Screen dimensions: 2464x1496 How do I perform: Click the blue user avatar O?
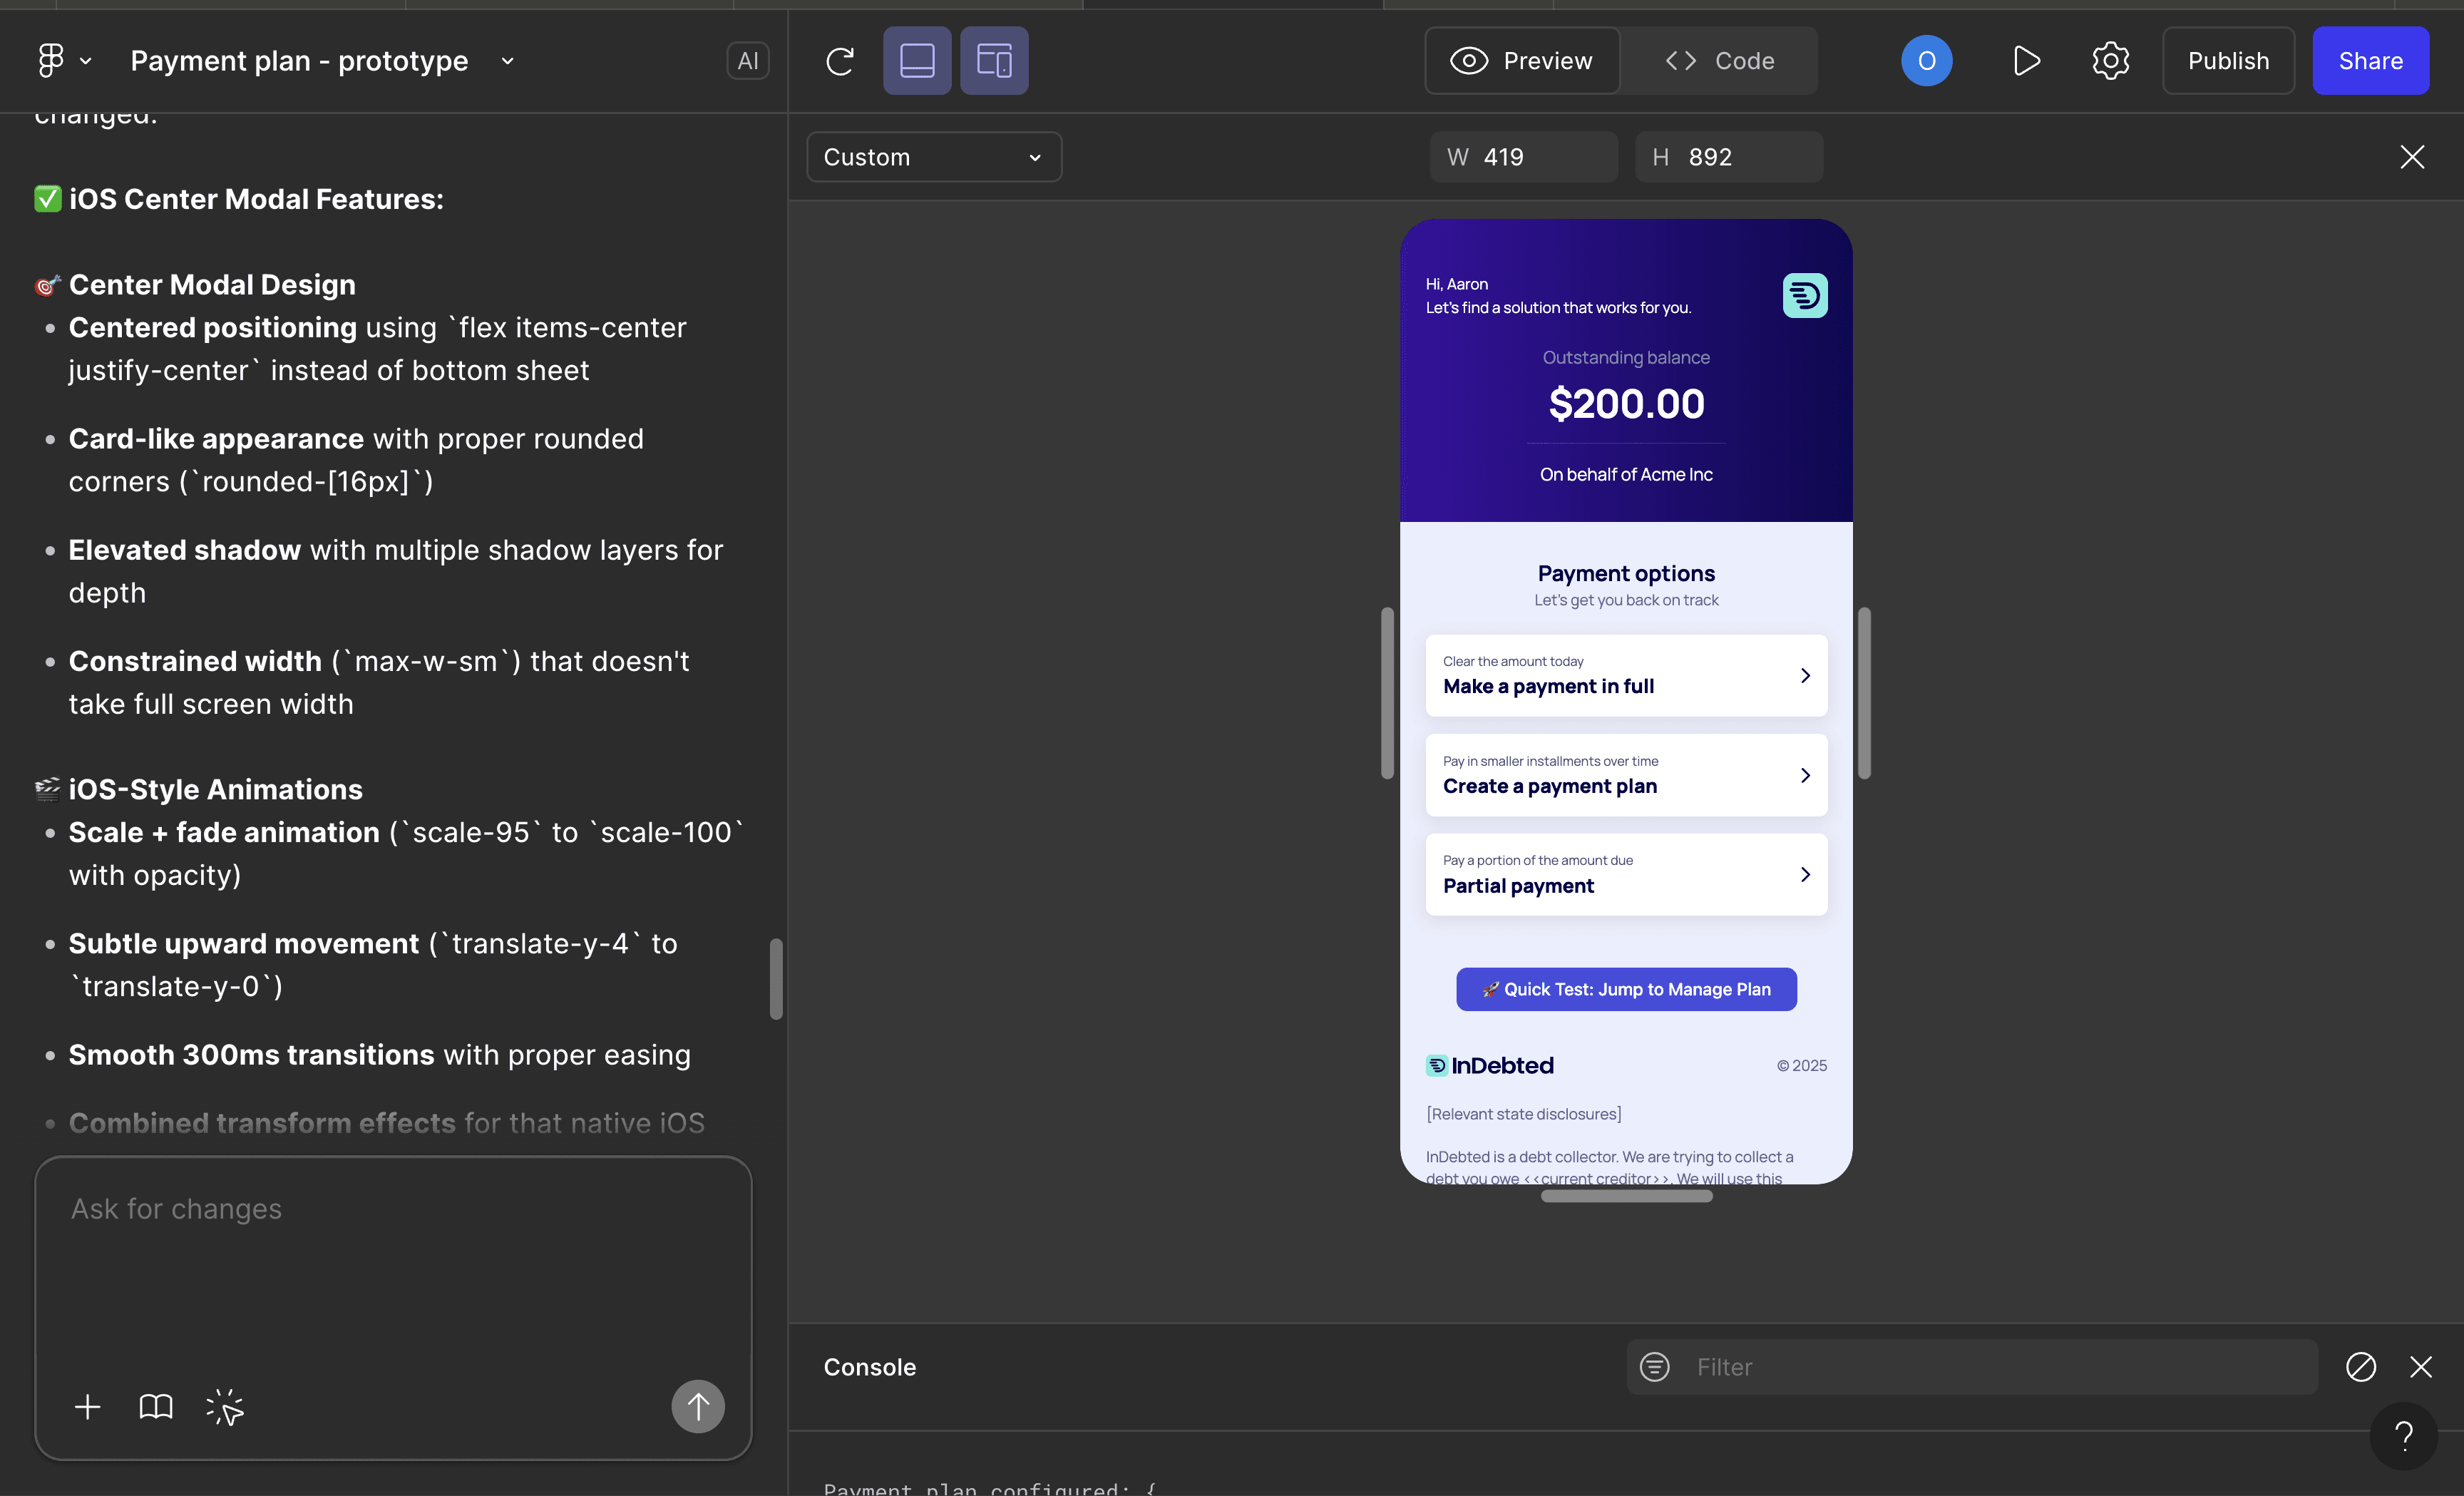click(x=1926, y=61)
